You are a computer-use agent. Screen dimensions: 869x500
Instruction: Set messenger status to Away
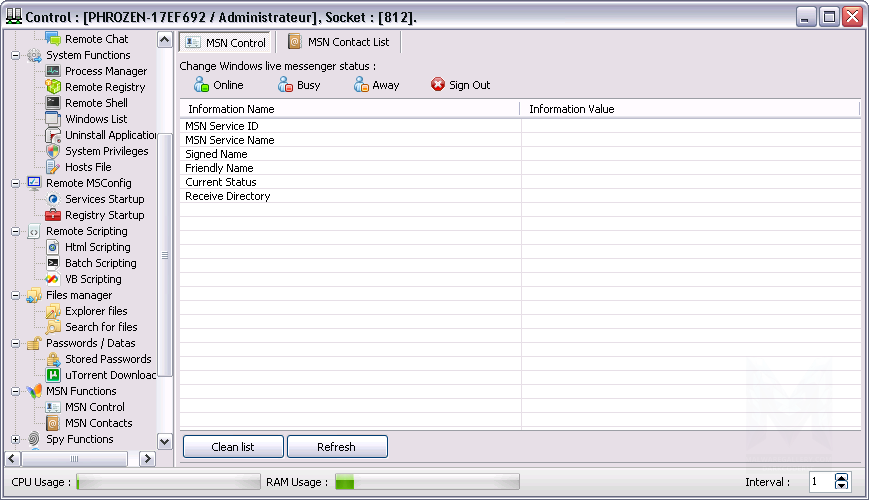pyautogui.click(x=376, y=85)
